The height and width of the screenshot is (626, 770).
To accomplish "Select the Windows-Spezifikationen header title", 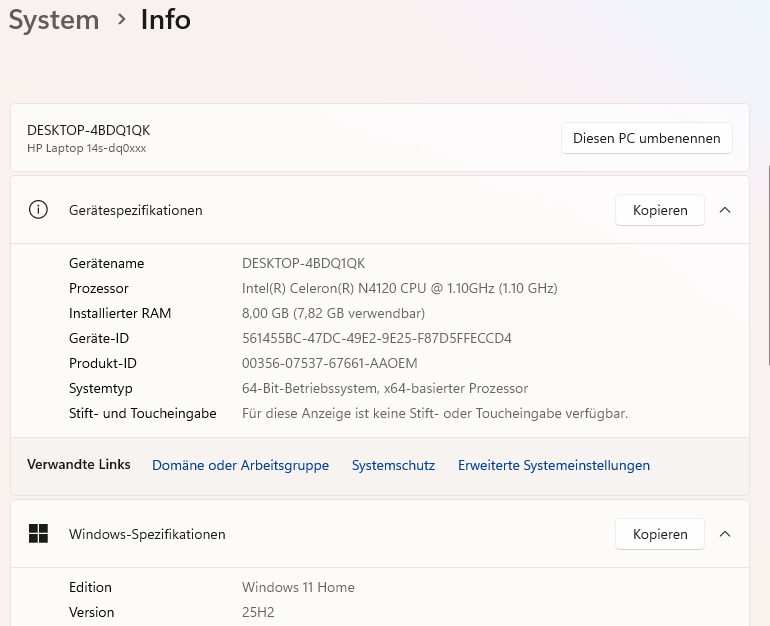I will [147, 534].
